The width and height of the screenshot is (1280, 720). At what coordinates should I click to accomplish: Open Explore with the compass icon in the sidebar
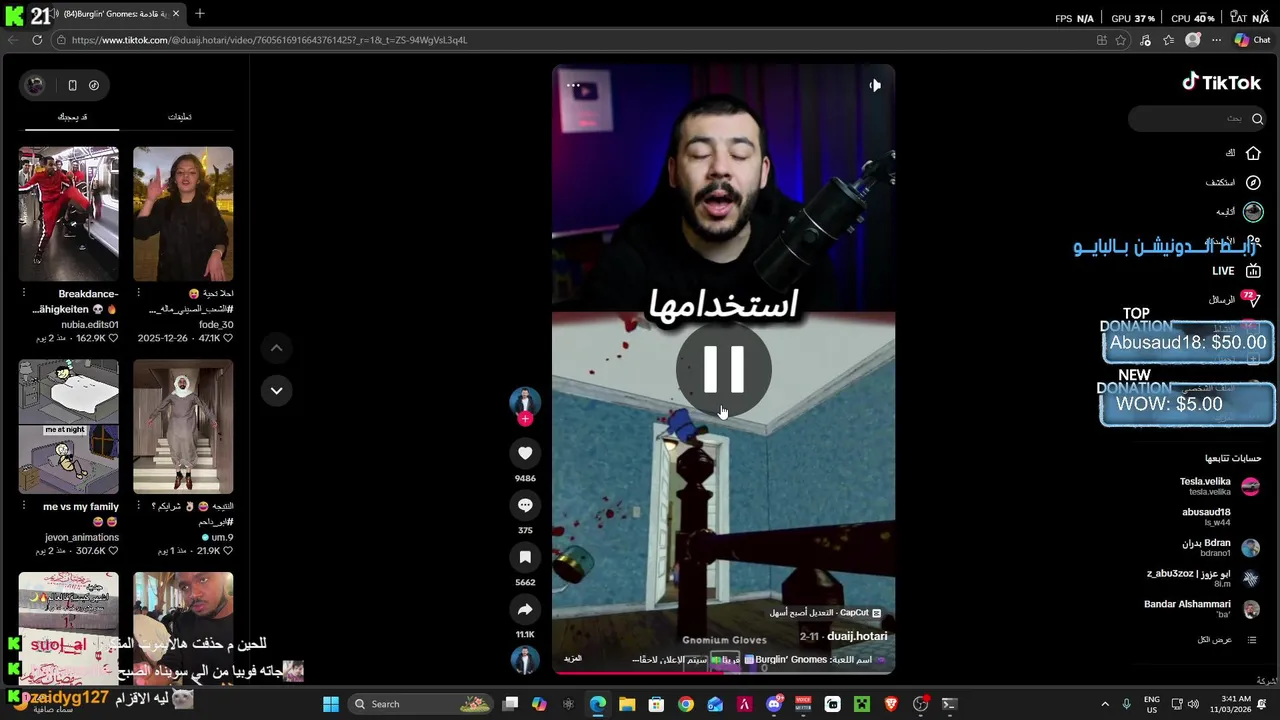[1253, 183]
